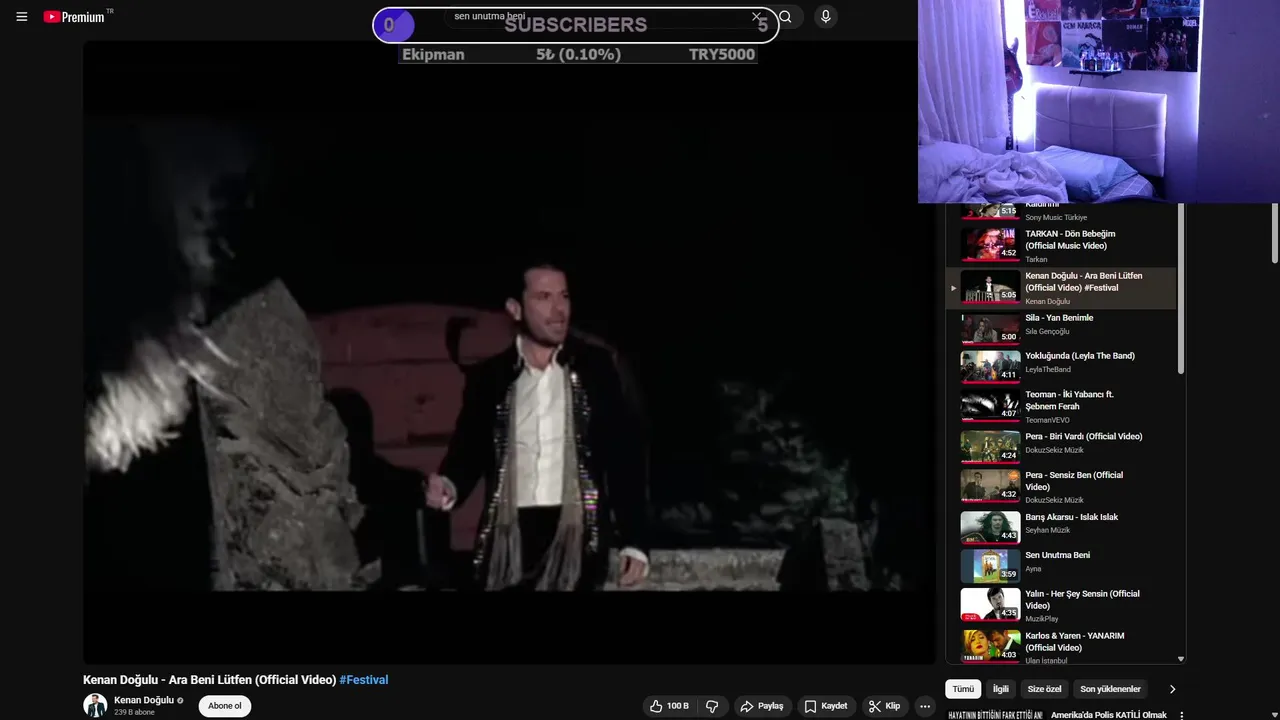The width and height of the screenshot is (1280, 720).
Task: Share the video via Paylaş
Action: coord(761,706)
